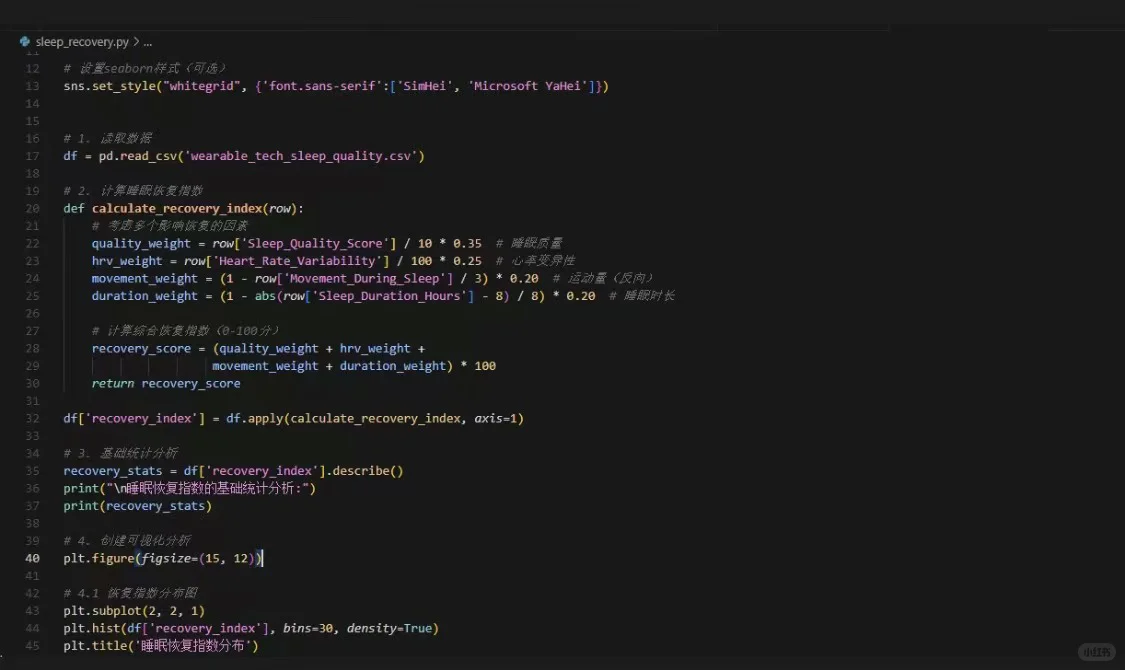1125x670 pixels.
Task: Click line number 20 in the gutter
Action: coord(32,209)
